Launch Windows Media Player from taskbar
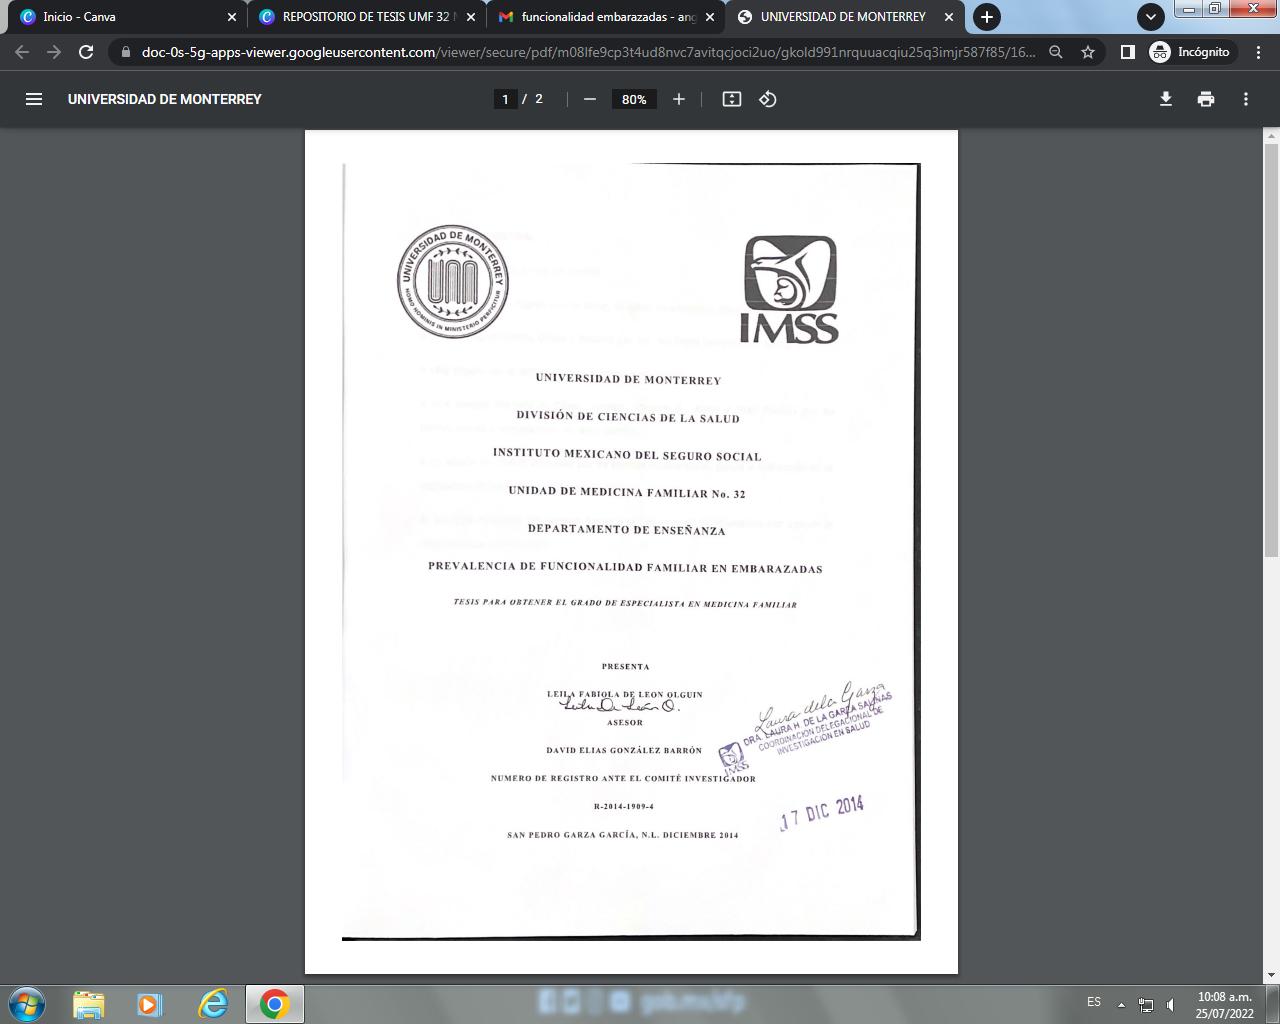 point(150,1004)
